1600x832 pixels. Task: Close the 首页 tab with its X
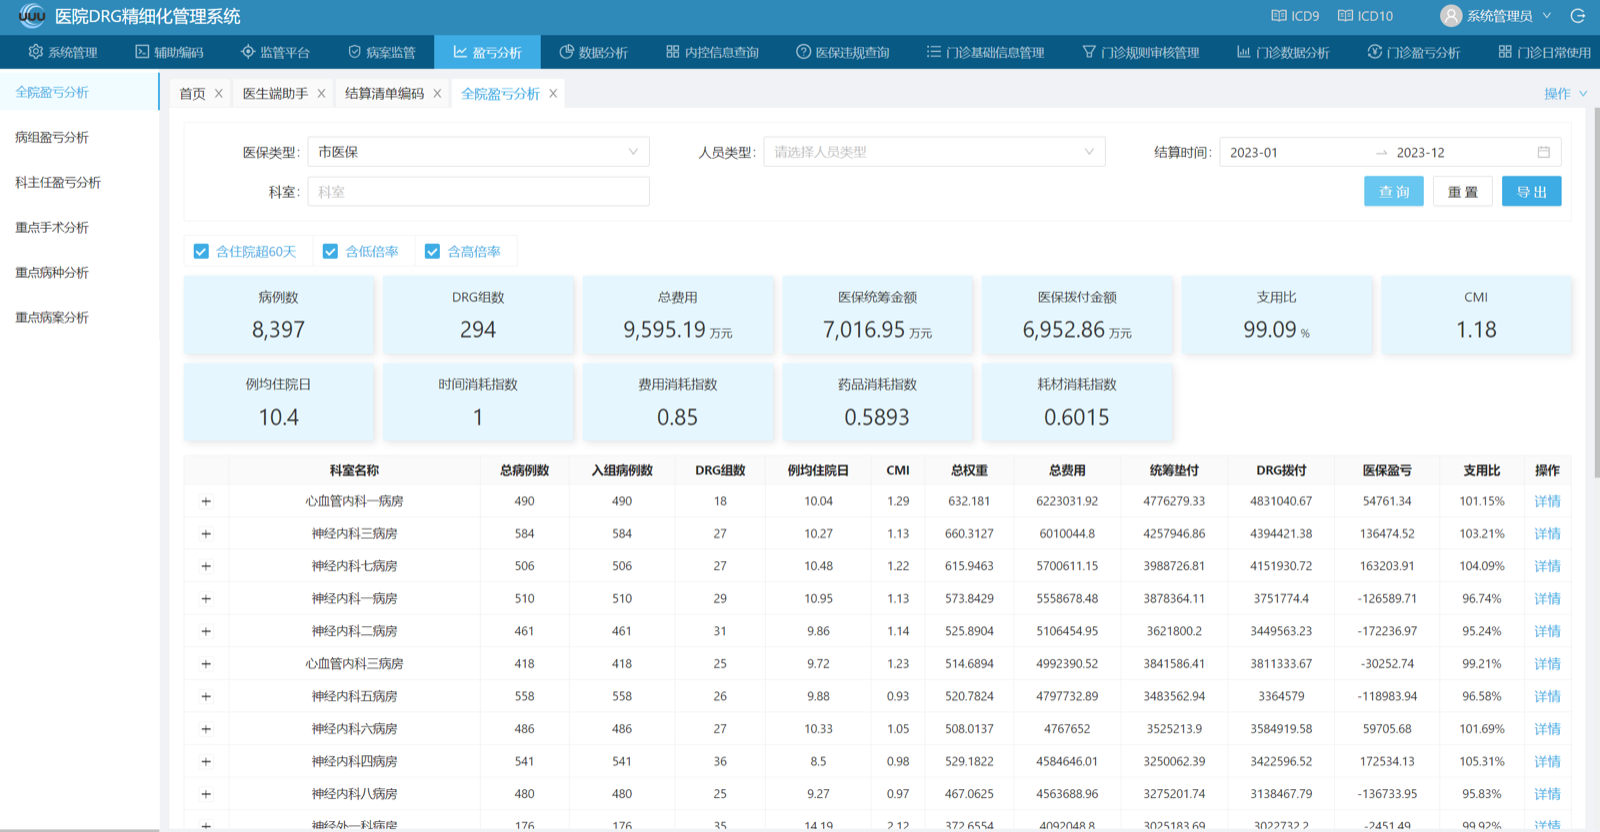tap(219, 93)
